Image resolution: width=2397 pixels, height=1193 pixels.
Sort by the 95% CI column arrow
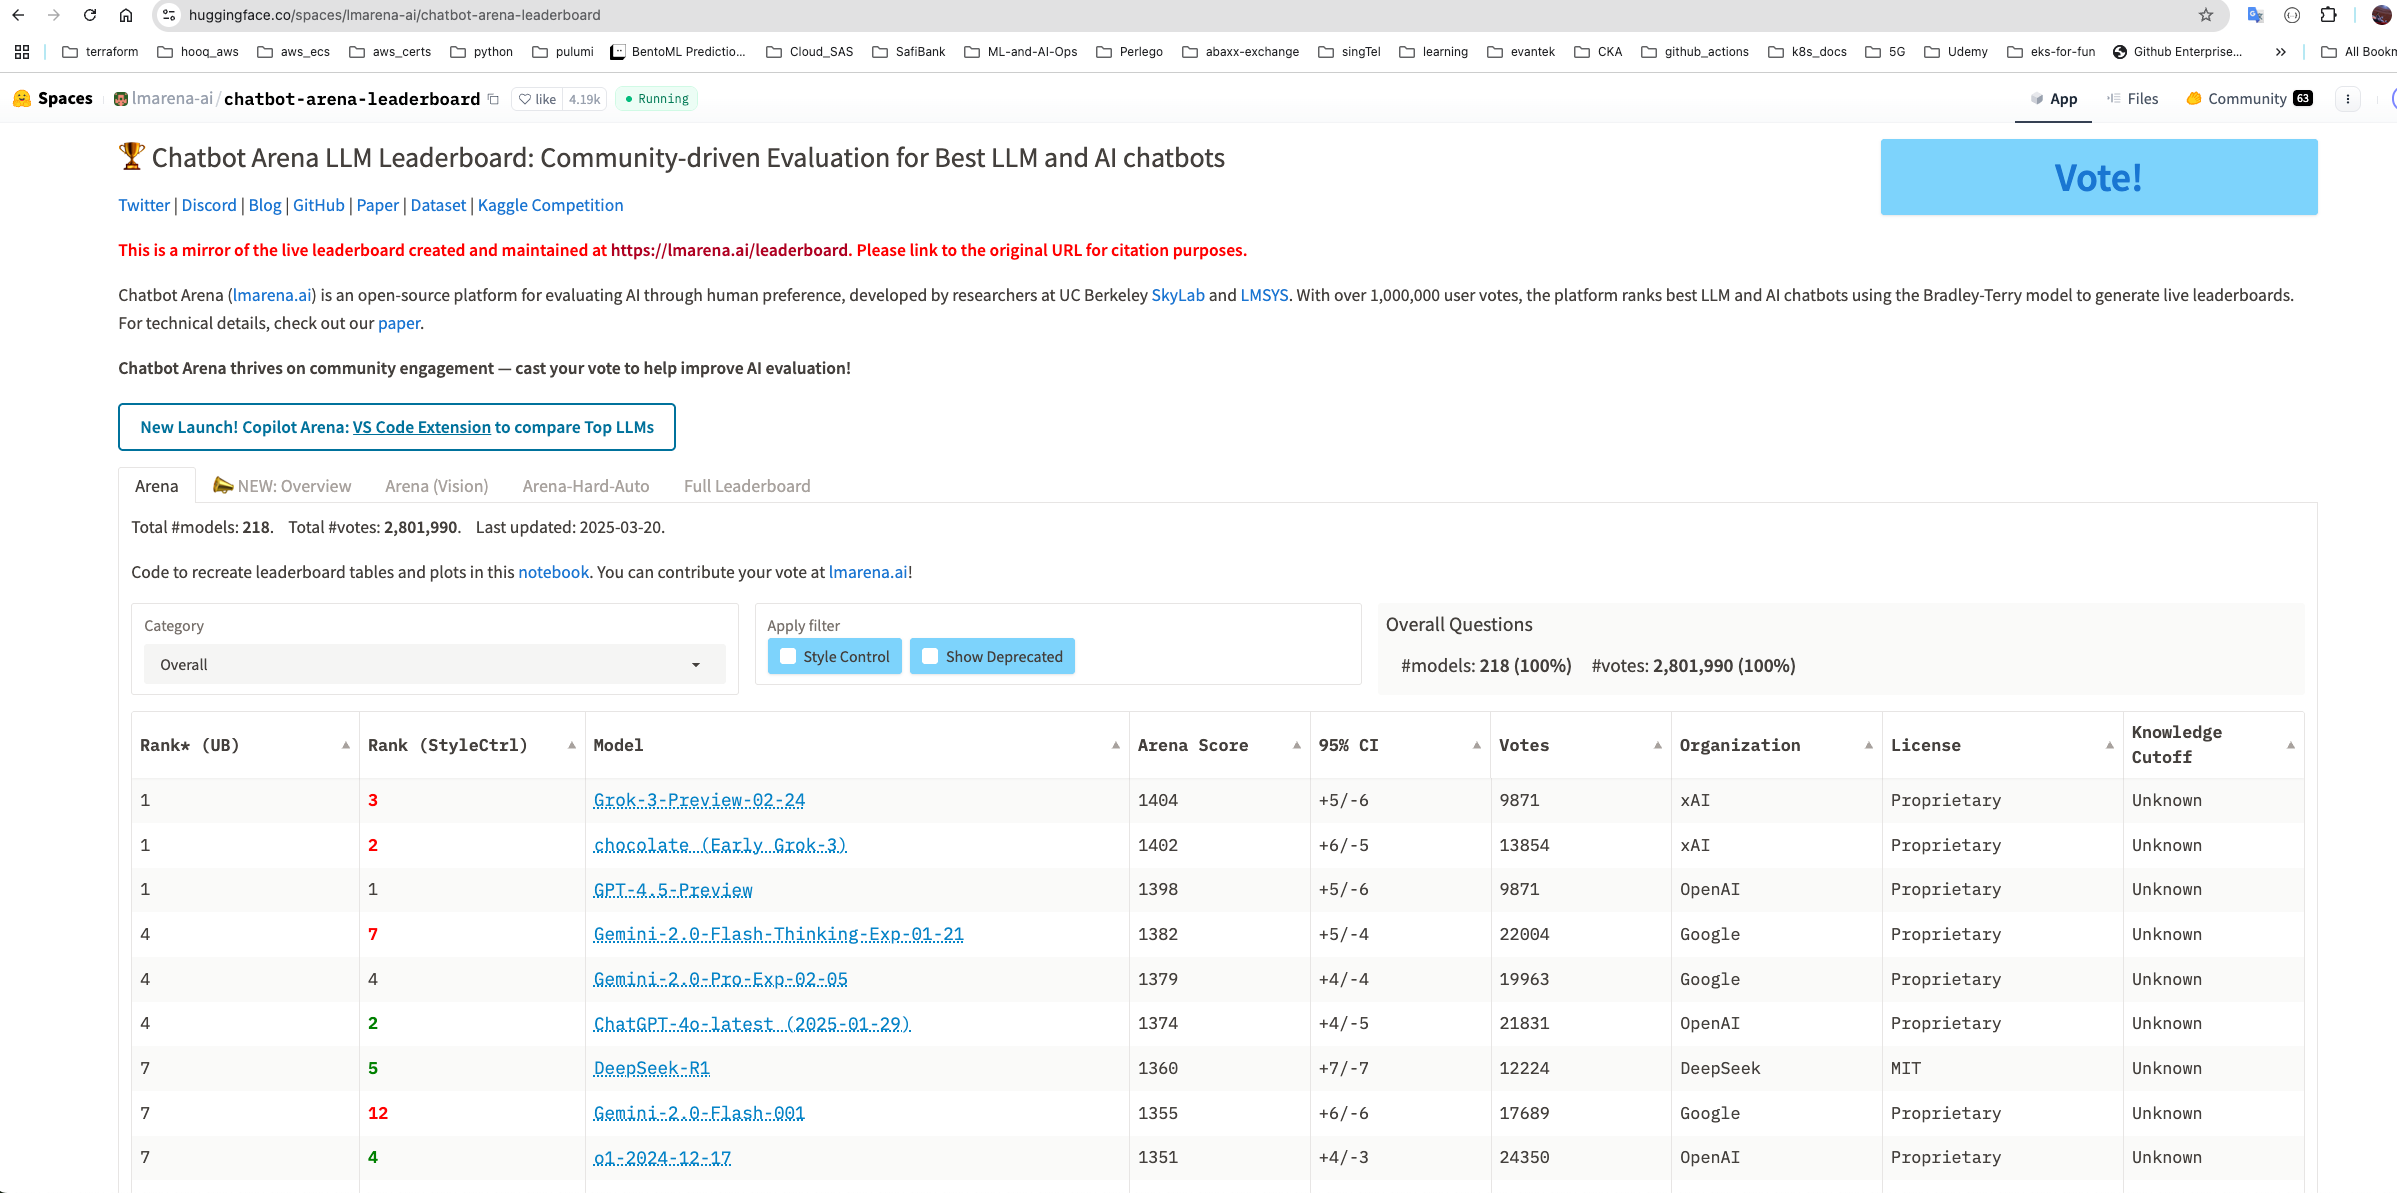[1477, 745]
